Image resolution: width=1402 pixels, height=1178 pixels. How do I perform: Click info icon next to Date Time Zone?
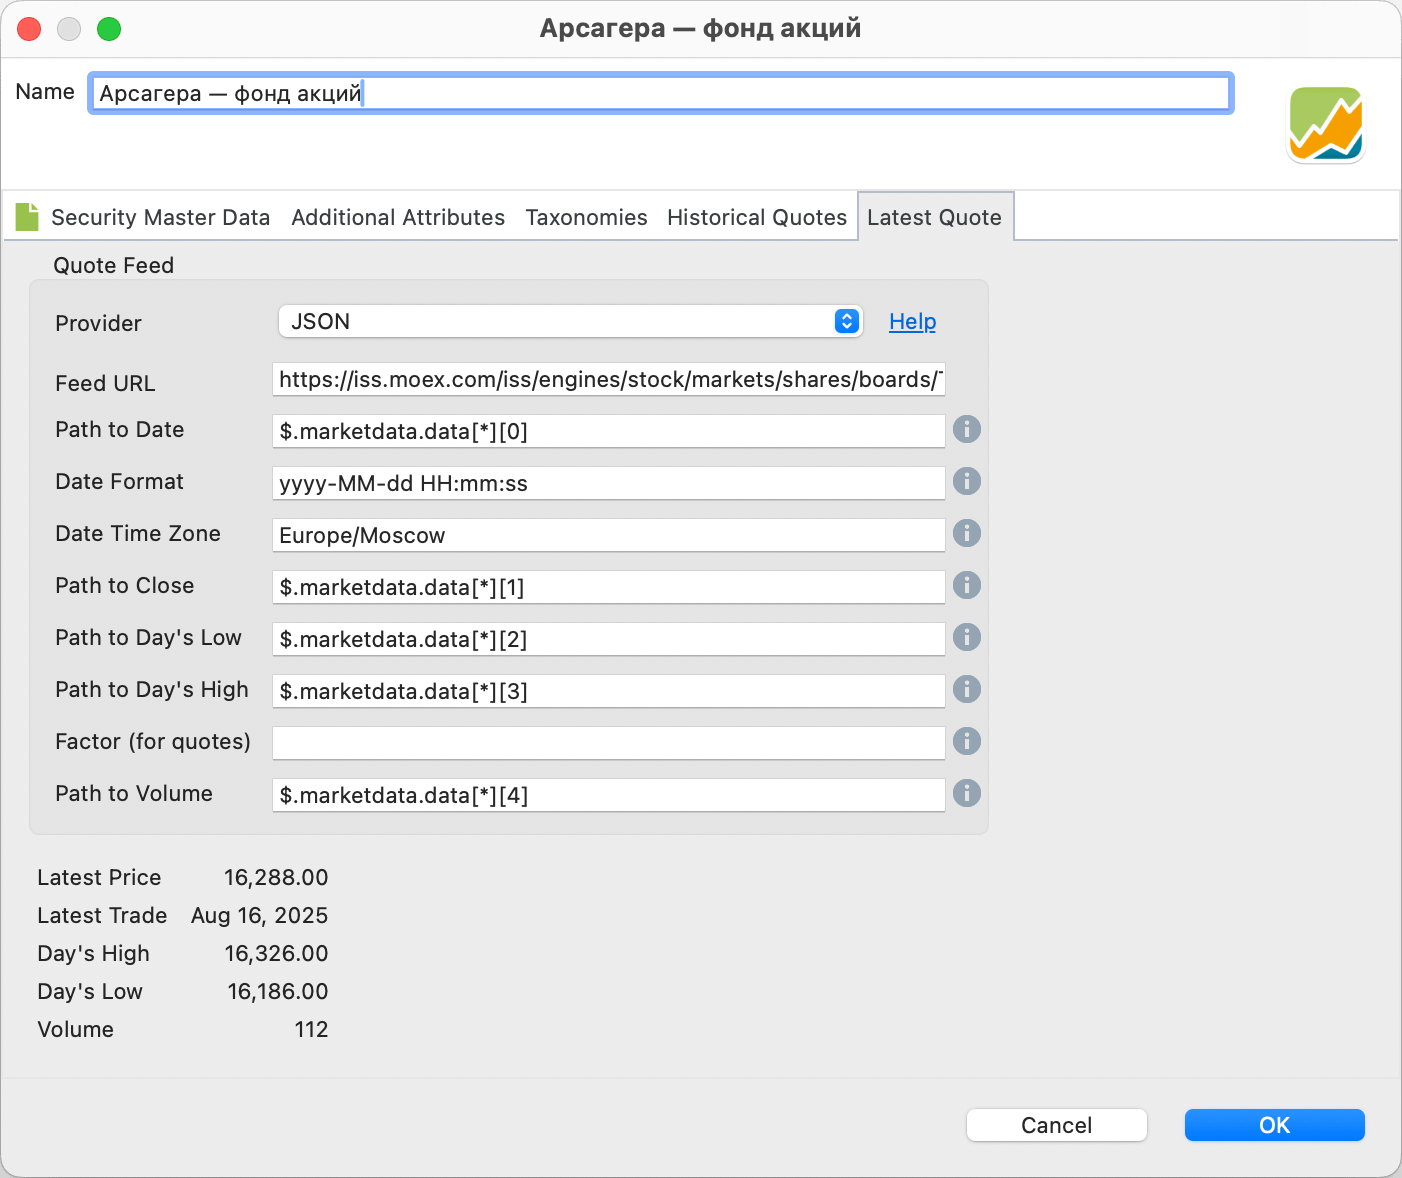[966, 533]
